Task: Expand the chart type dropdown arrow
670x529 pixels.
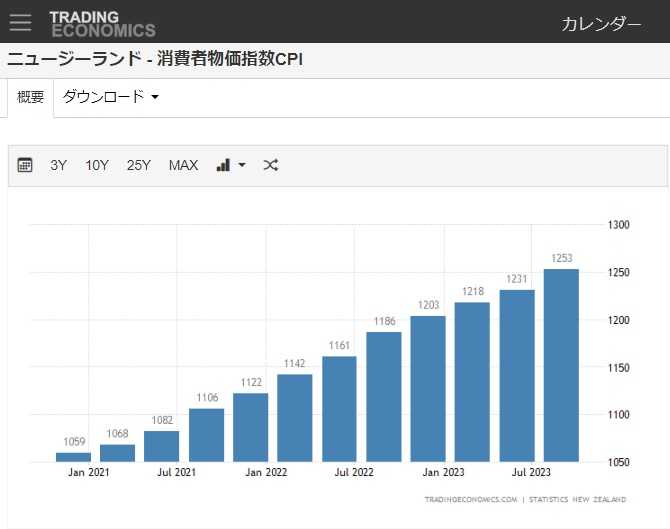Action: click(242, 165)
